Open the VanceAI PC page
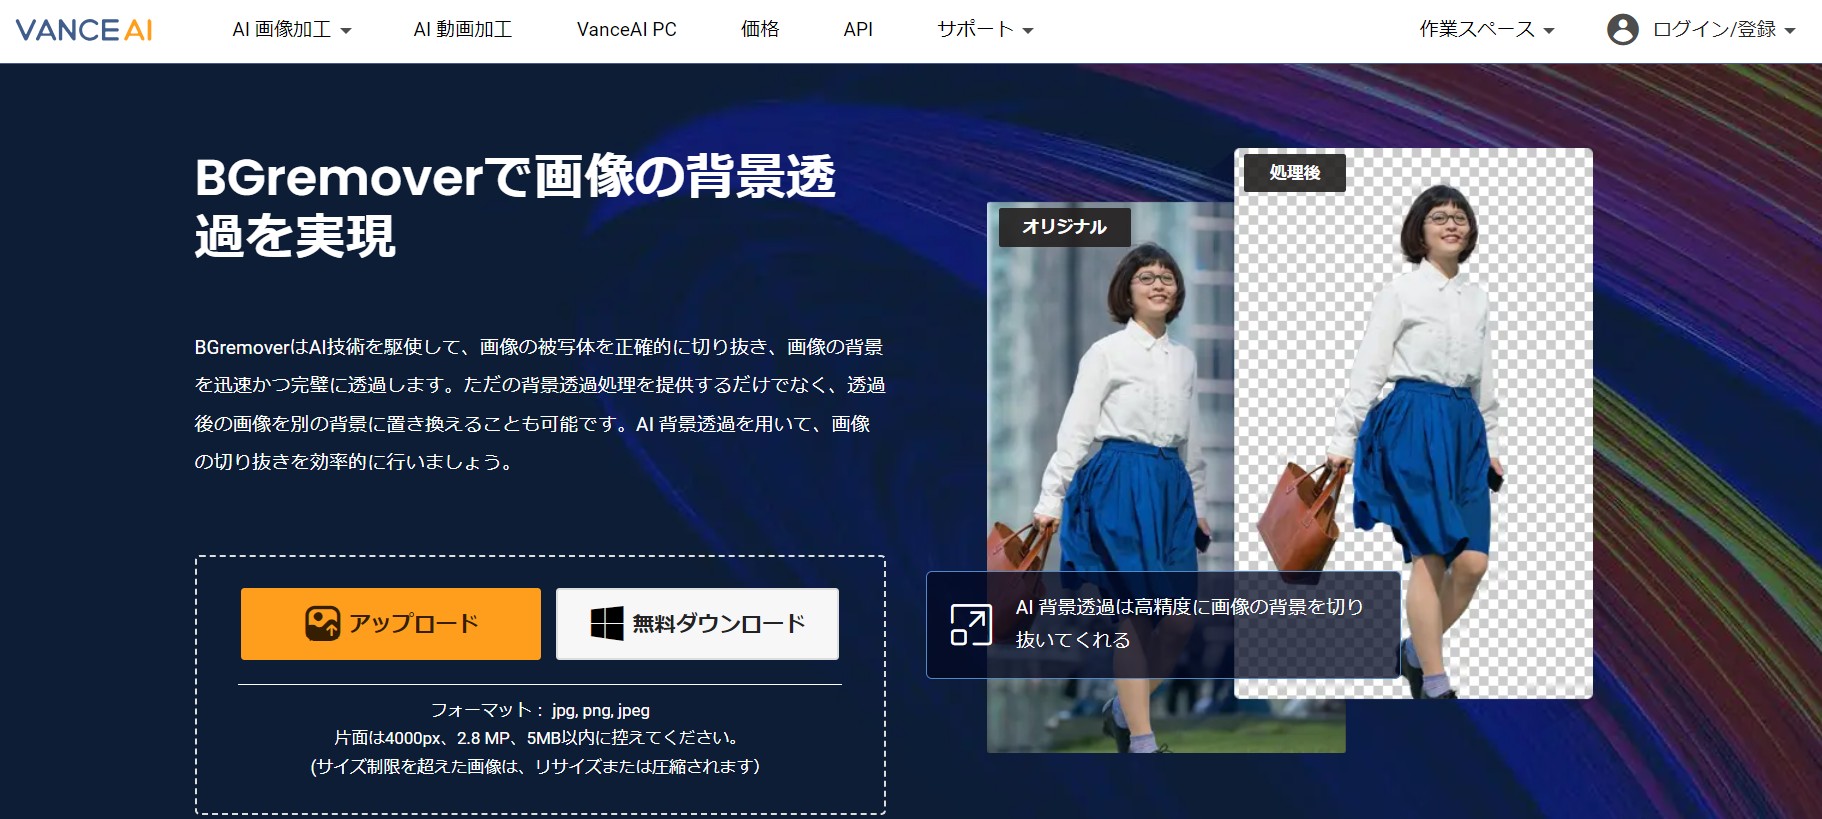Viewport: 1822px width, 819px height. [x=626, y=30]
